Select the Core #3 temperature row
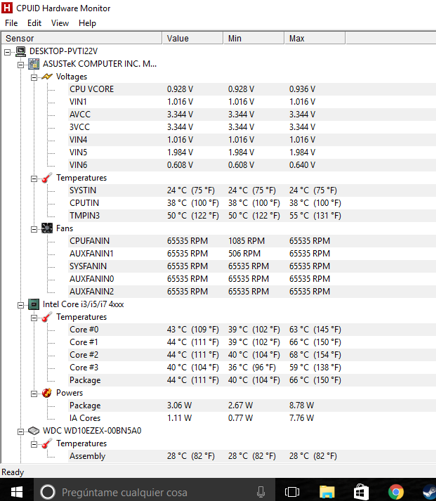Viewport: 436px width, 501px height. 252,368
